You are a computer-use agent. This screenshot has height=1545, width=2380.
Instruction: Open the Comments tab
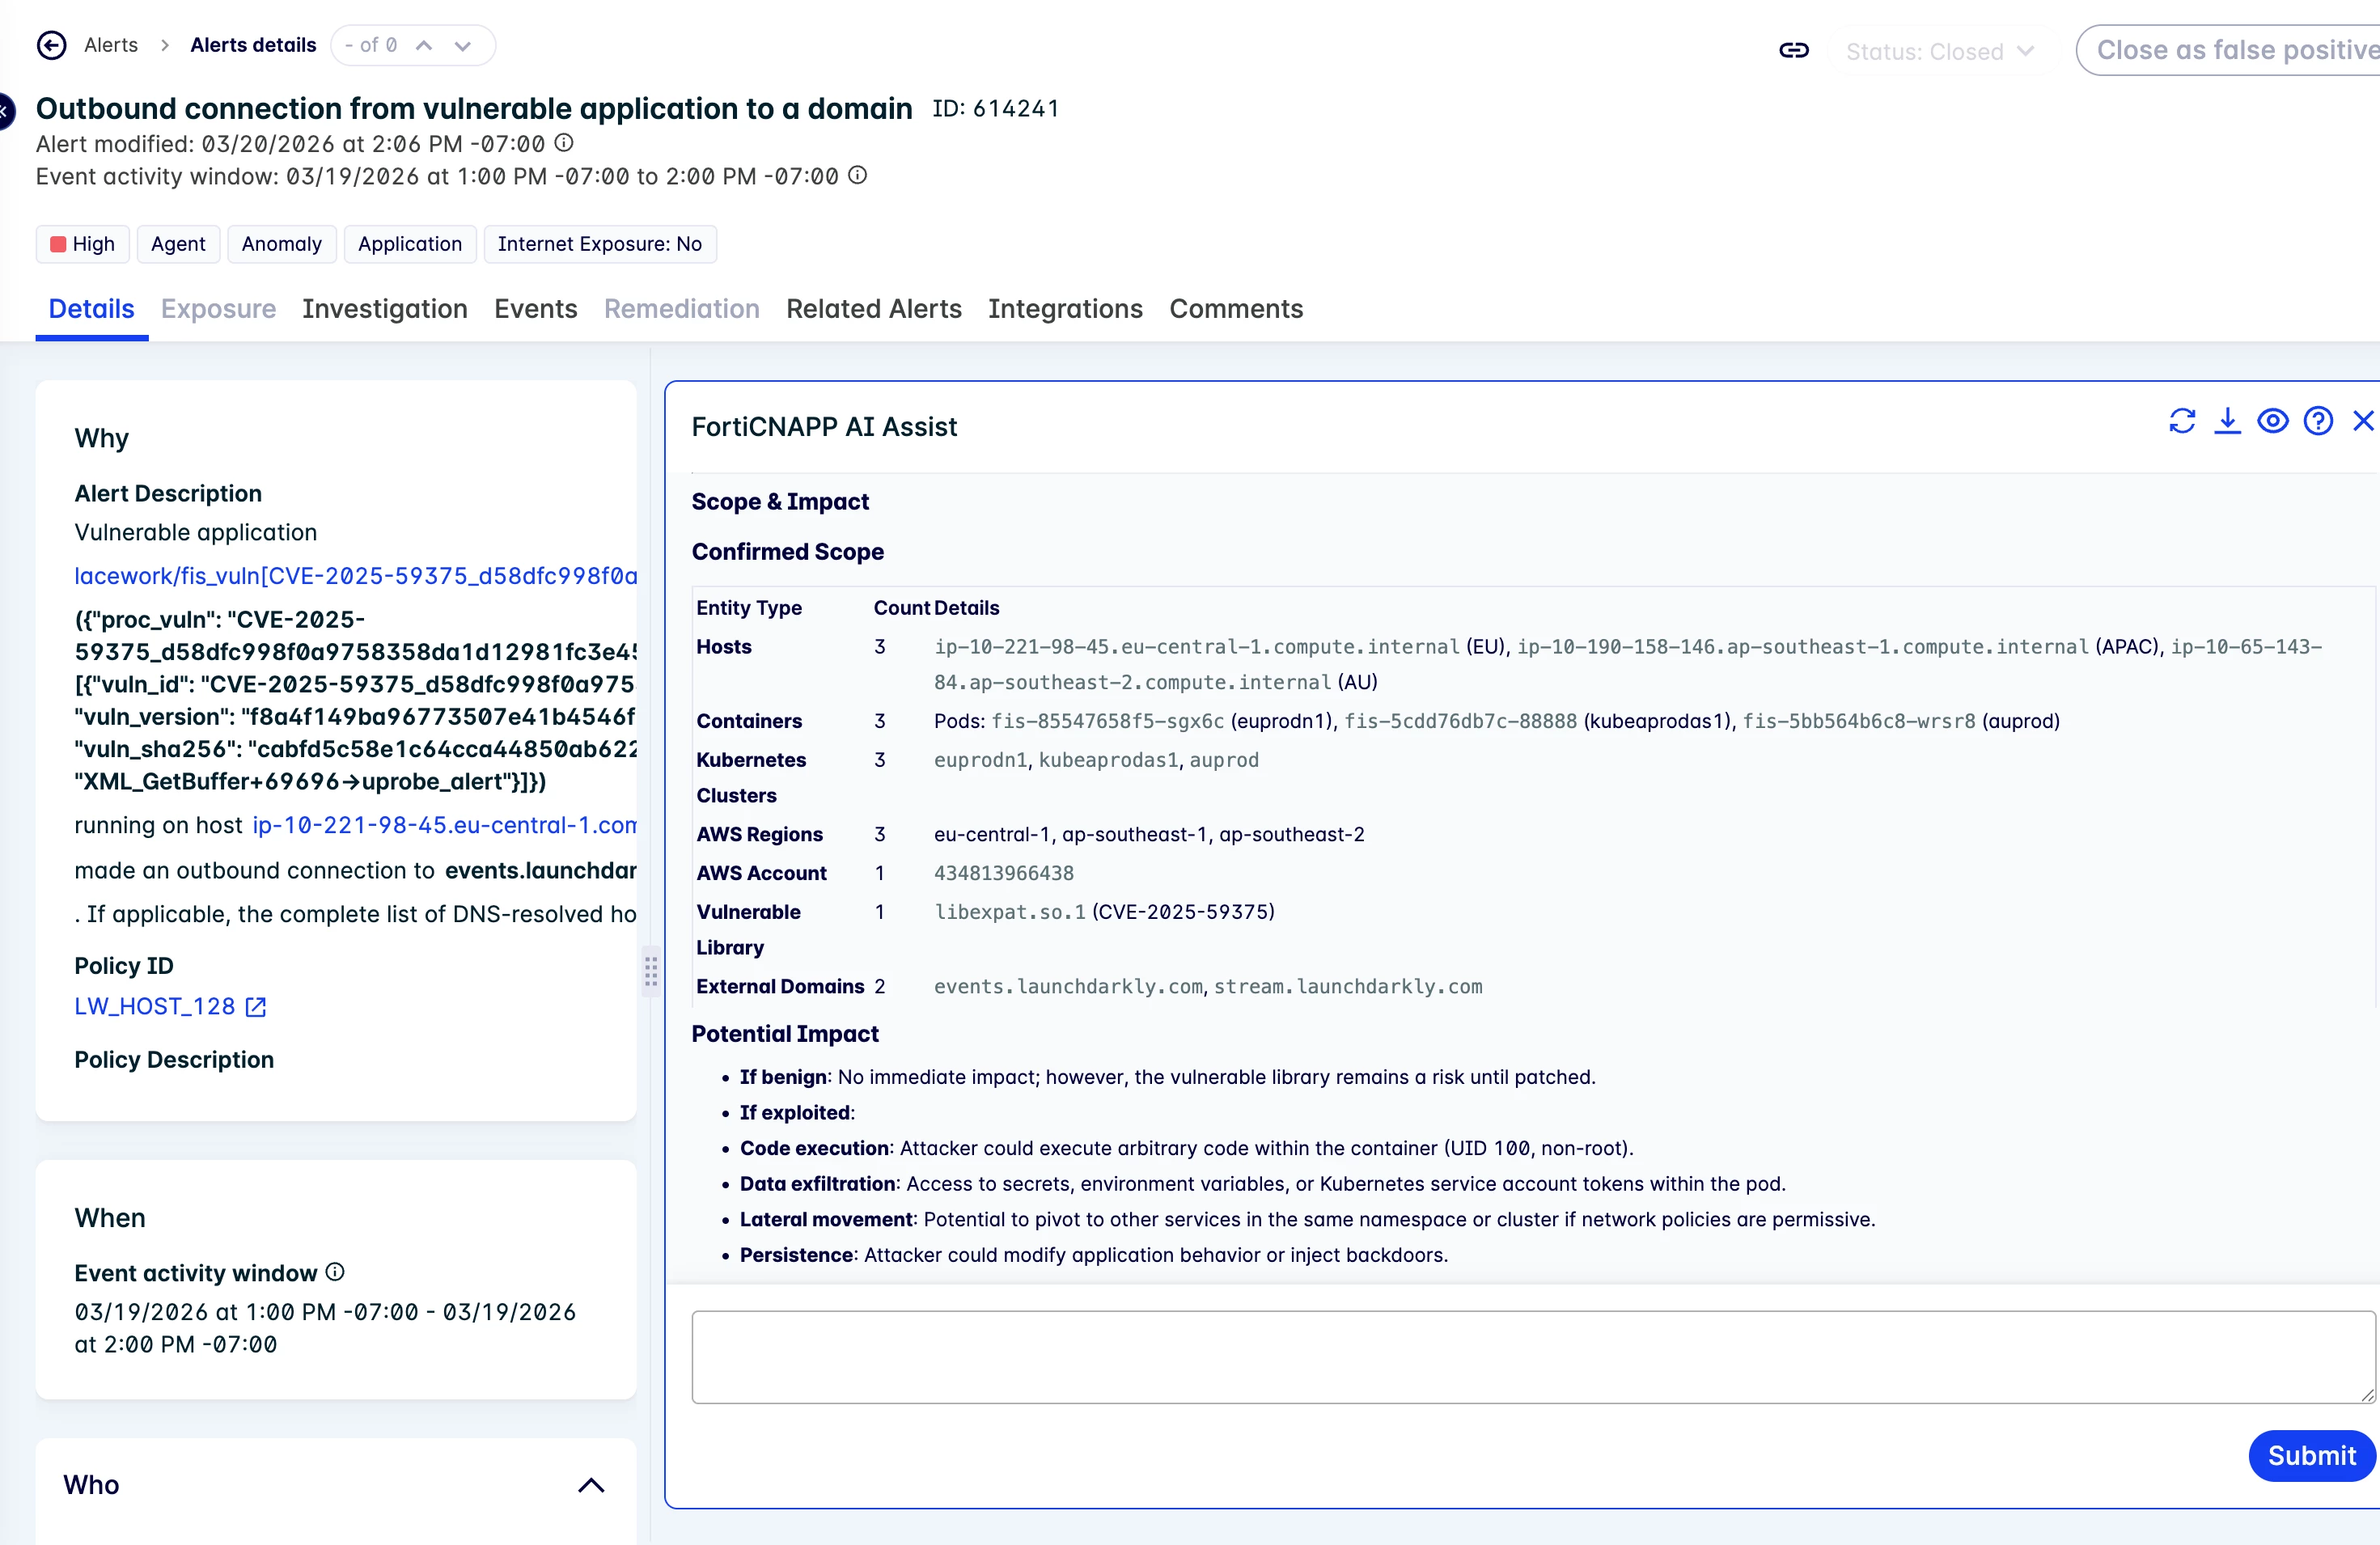pos(1236,309)
